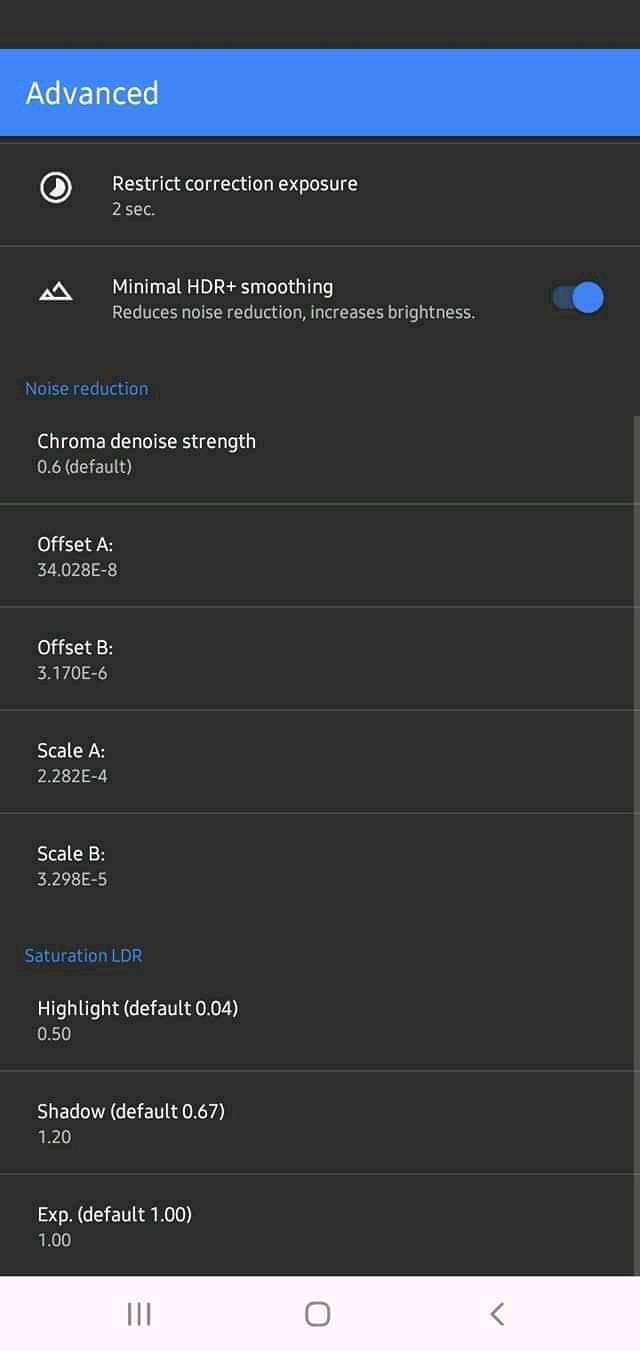
Task: Tap the Minimal HDR+ smoothing description text
Action: [x=293, y=313]
